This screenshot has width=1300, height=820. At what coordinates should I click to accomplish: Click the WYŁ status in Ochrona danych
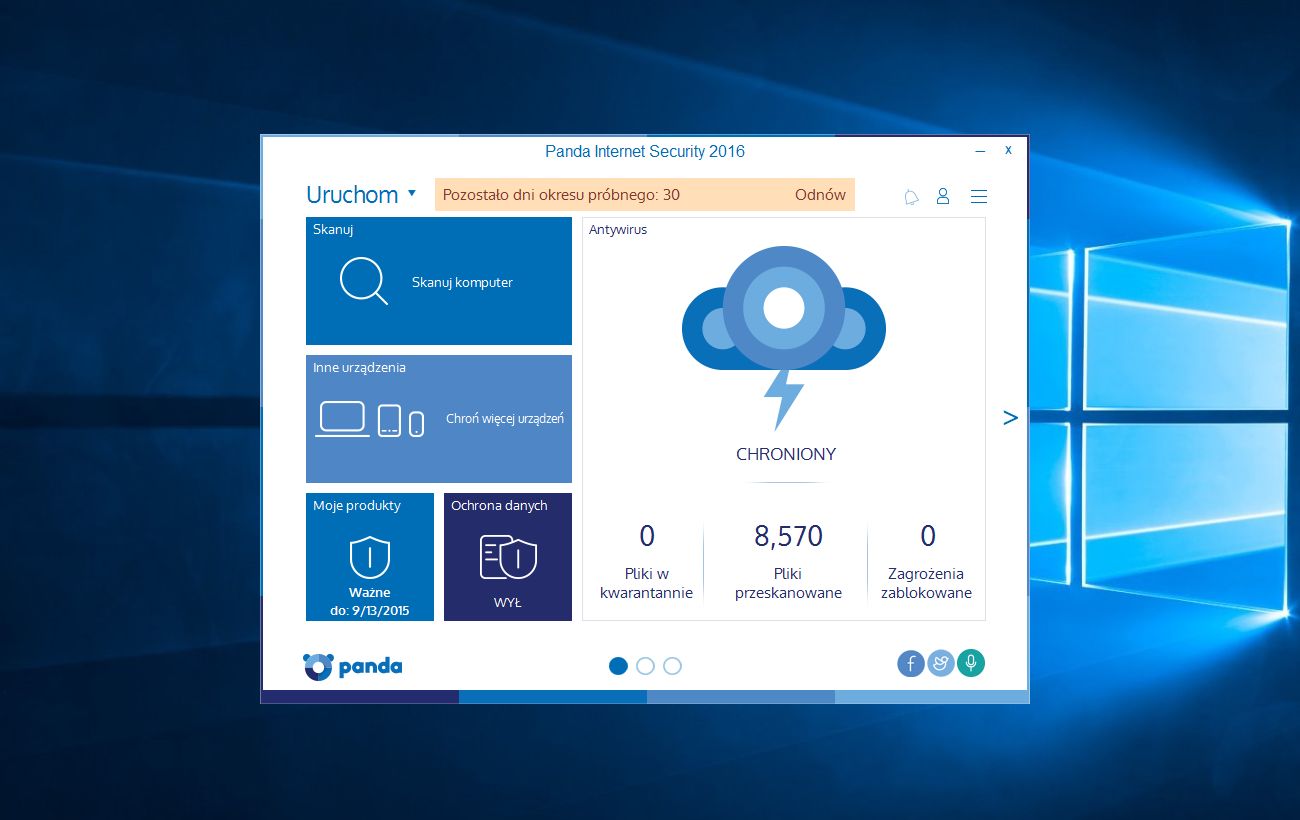coord(508,603)
